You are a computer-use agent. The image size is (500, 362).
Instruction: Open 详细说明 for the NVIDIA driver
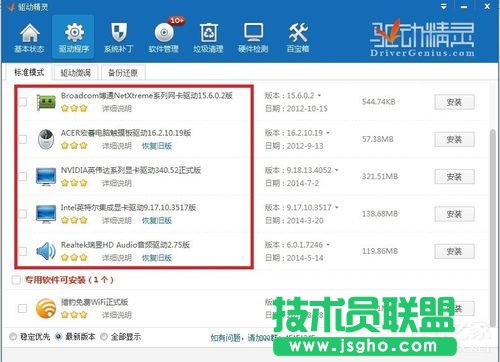tap(117, 183)
